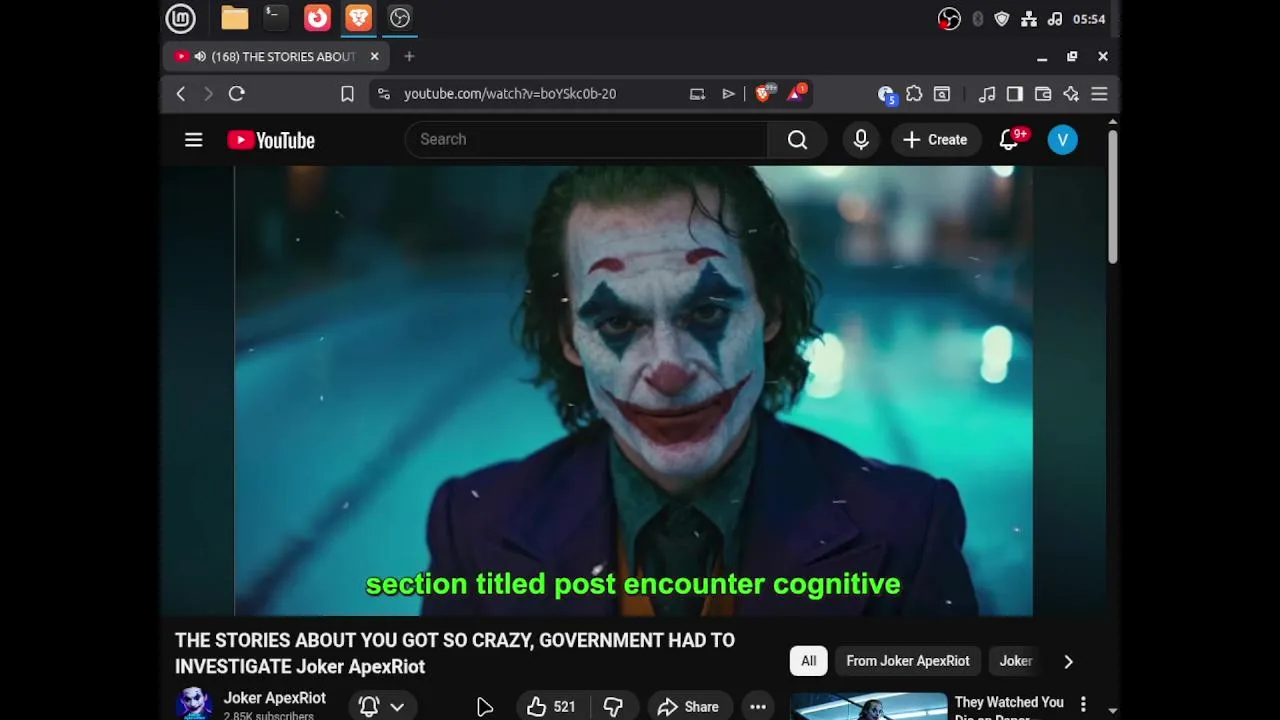The height and width of the screenshot is (720, 1280).
Task: Open a new browser tab
Action: 409,57
